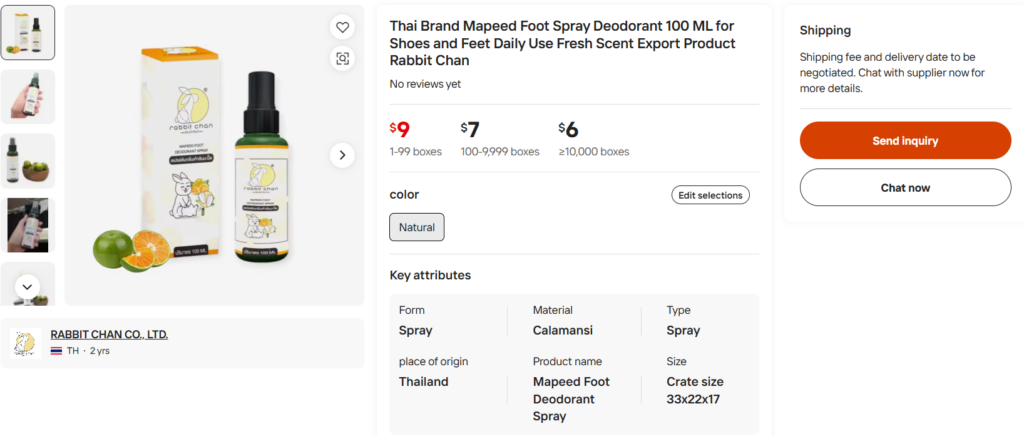View thumbnail of hand holding bottle
Viewport: 1024px width, 436px height.
(27, 97)
